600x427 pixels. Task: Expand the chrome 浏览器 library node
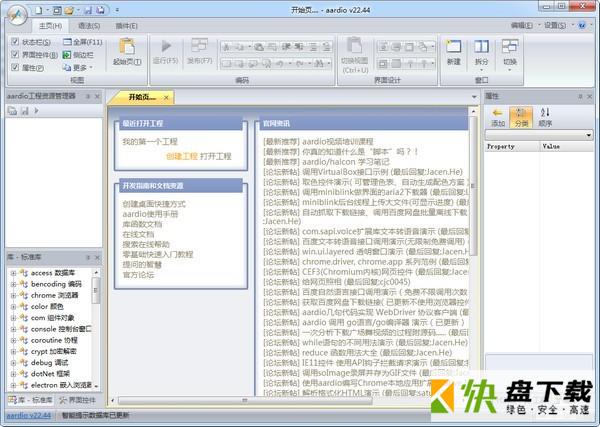[13, 295]
